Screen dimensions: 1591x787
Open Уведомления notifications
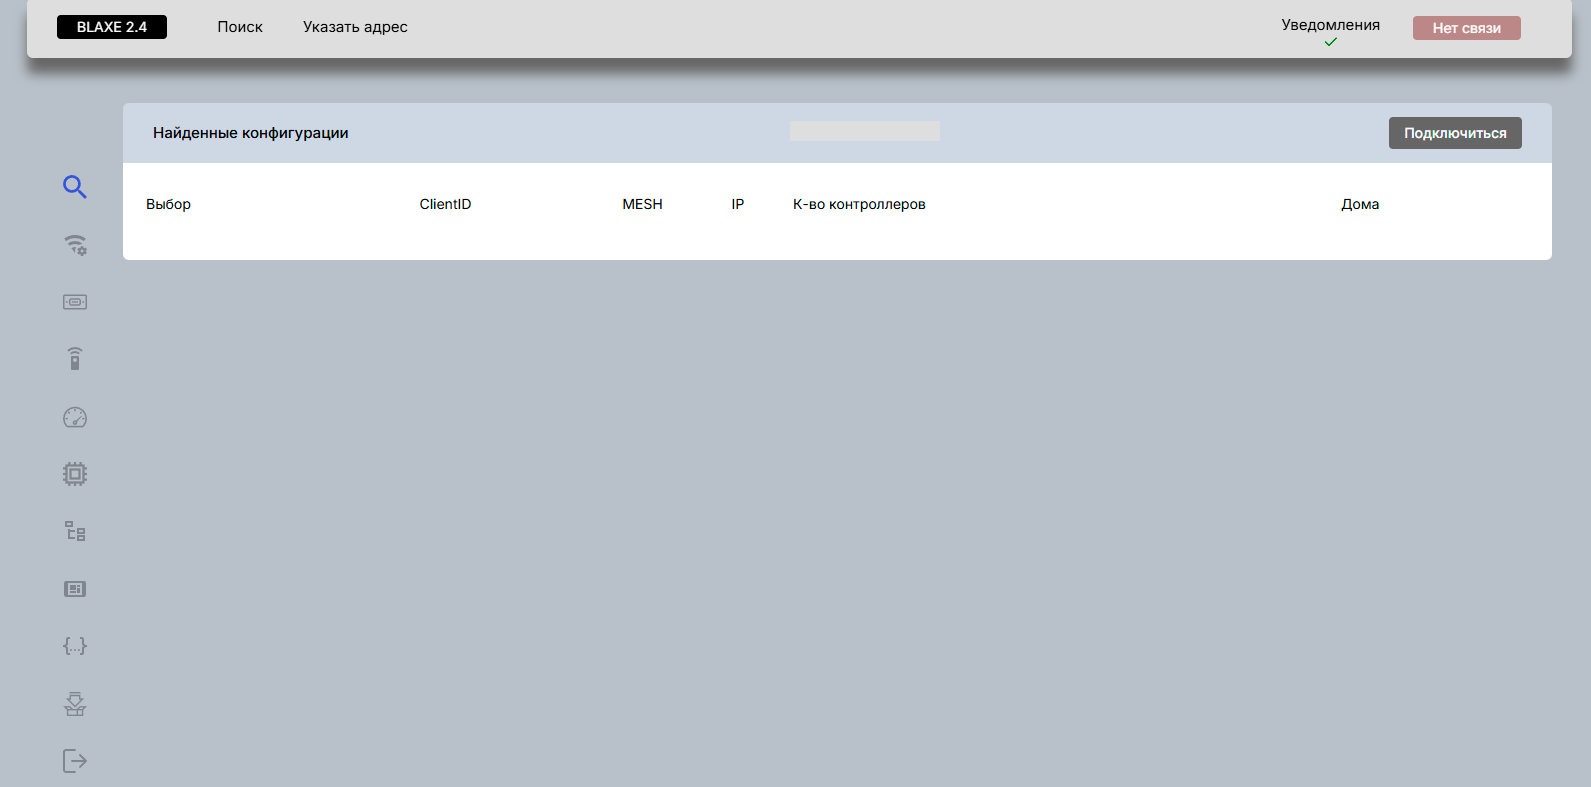tap(1330, 26)
